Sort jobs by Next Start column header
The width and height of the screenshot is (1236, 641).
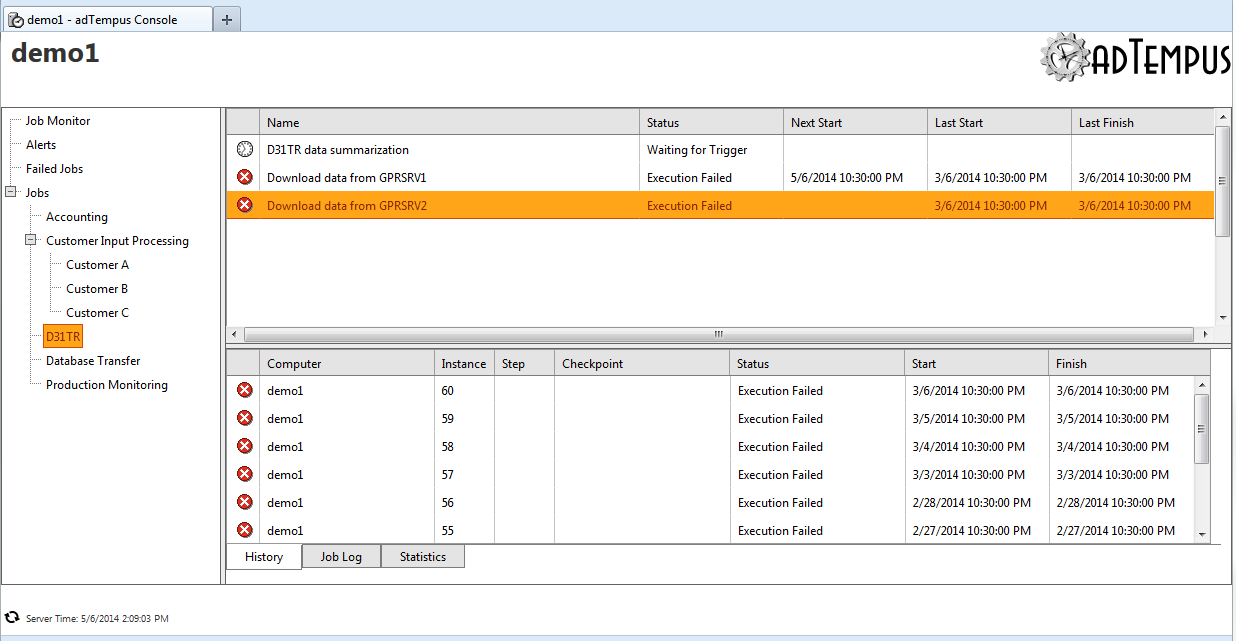(855, 123)
